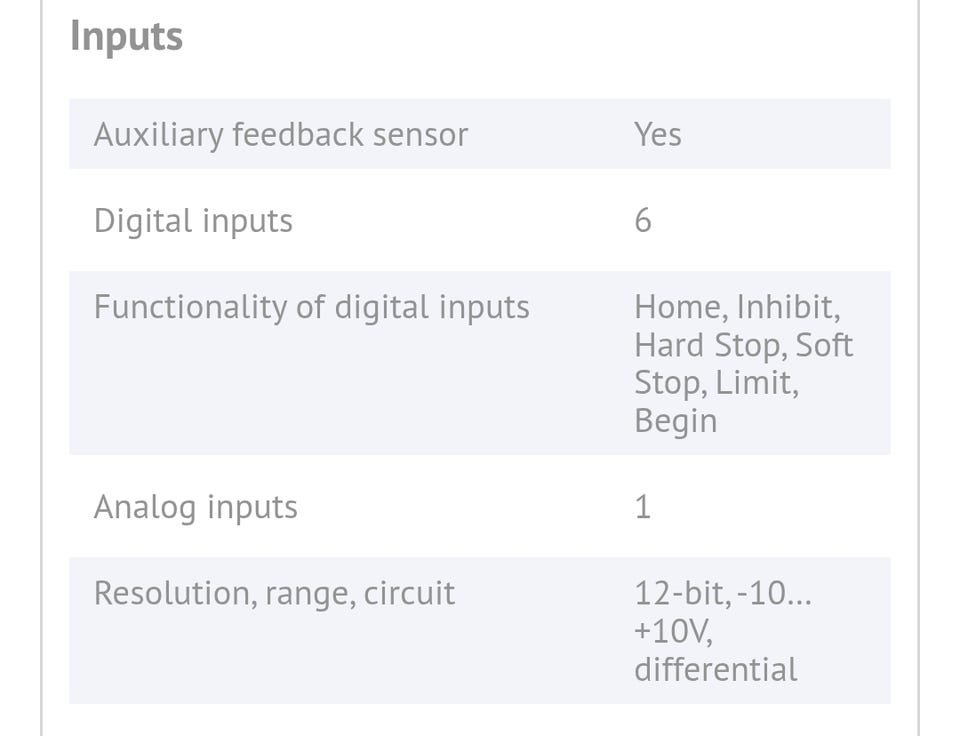Select Resolution, range, circuit label

pos(274,594)
